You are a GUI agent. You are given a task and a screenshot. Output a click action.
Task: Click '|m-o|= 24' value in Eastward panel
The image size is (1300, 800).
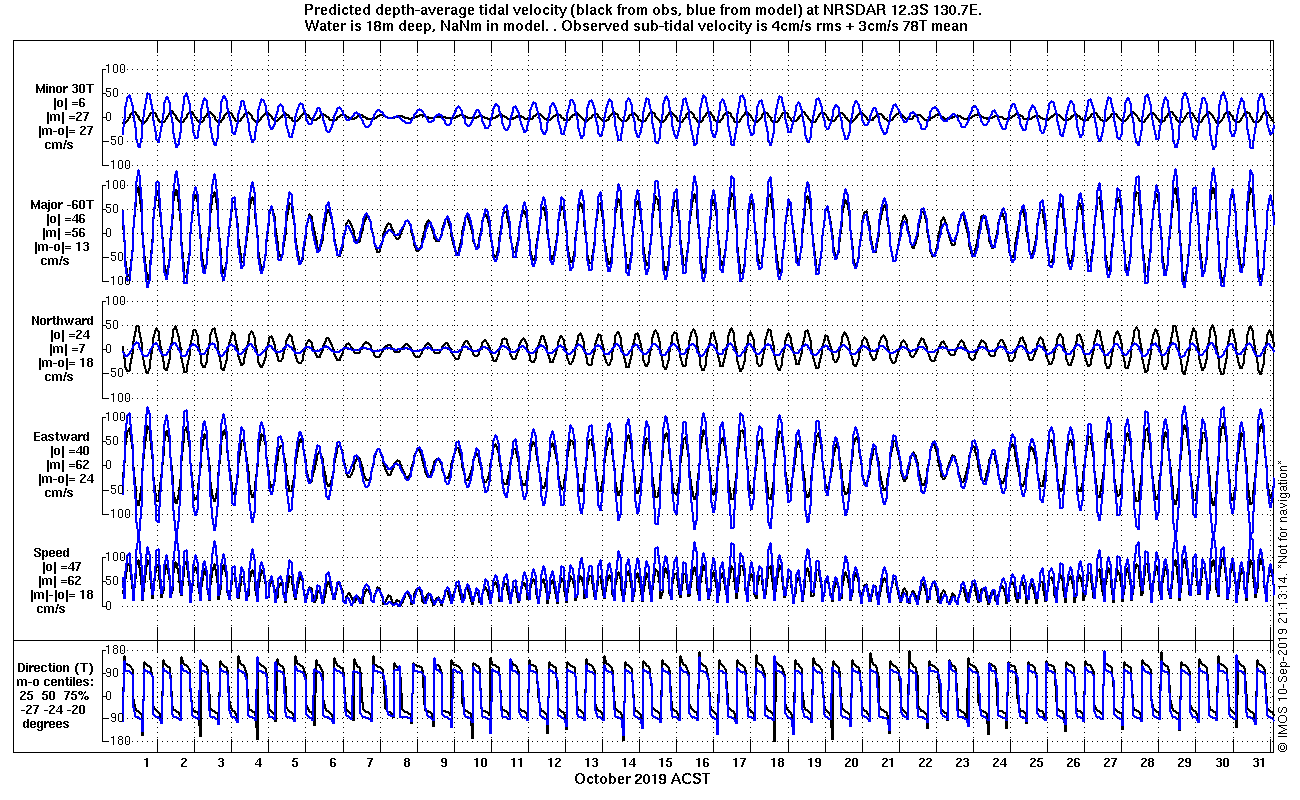tap(64, 479)
